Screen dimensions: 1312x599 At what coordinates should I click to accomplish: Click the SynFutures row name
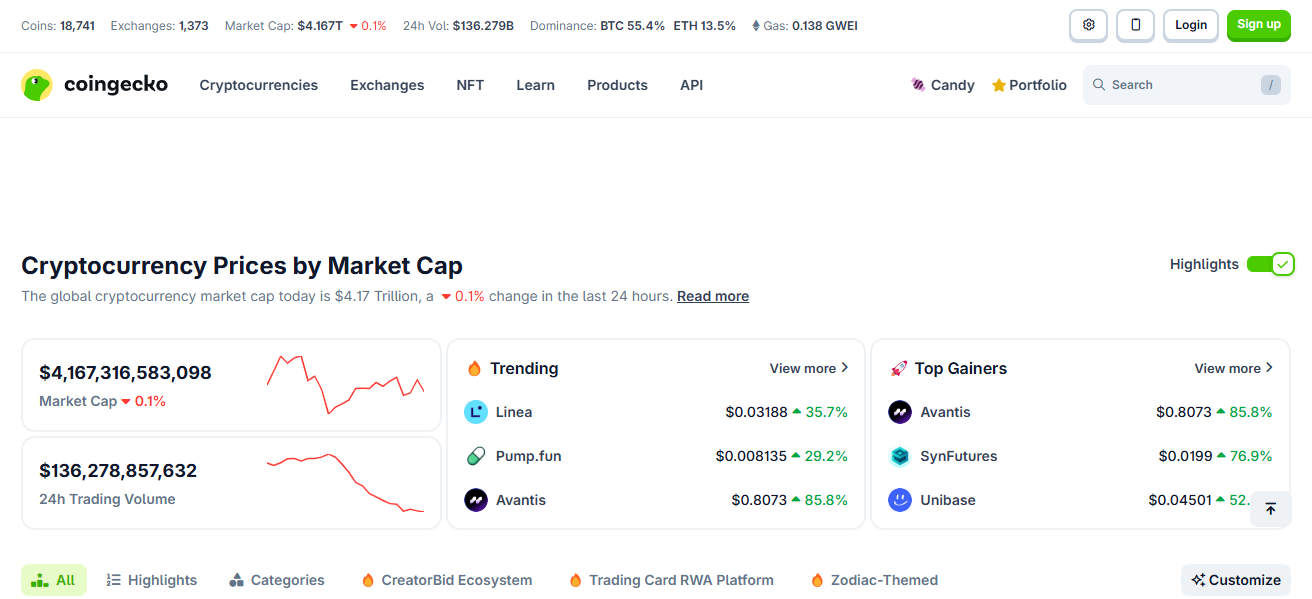coord(959,456)
